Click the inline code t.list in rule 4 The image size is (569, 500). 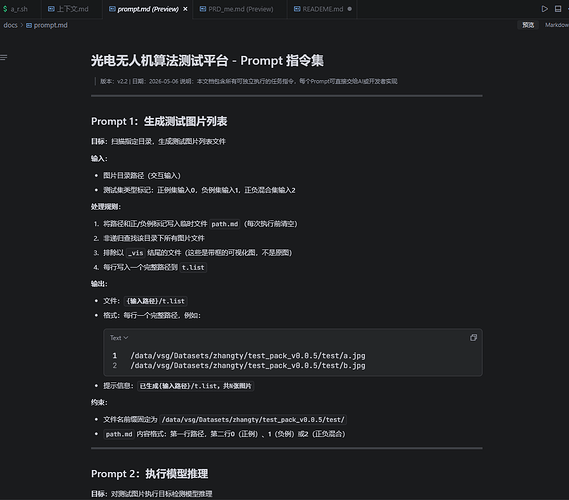click(193, 267)
